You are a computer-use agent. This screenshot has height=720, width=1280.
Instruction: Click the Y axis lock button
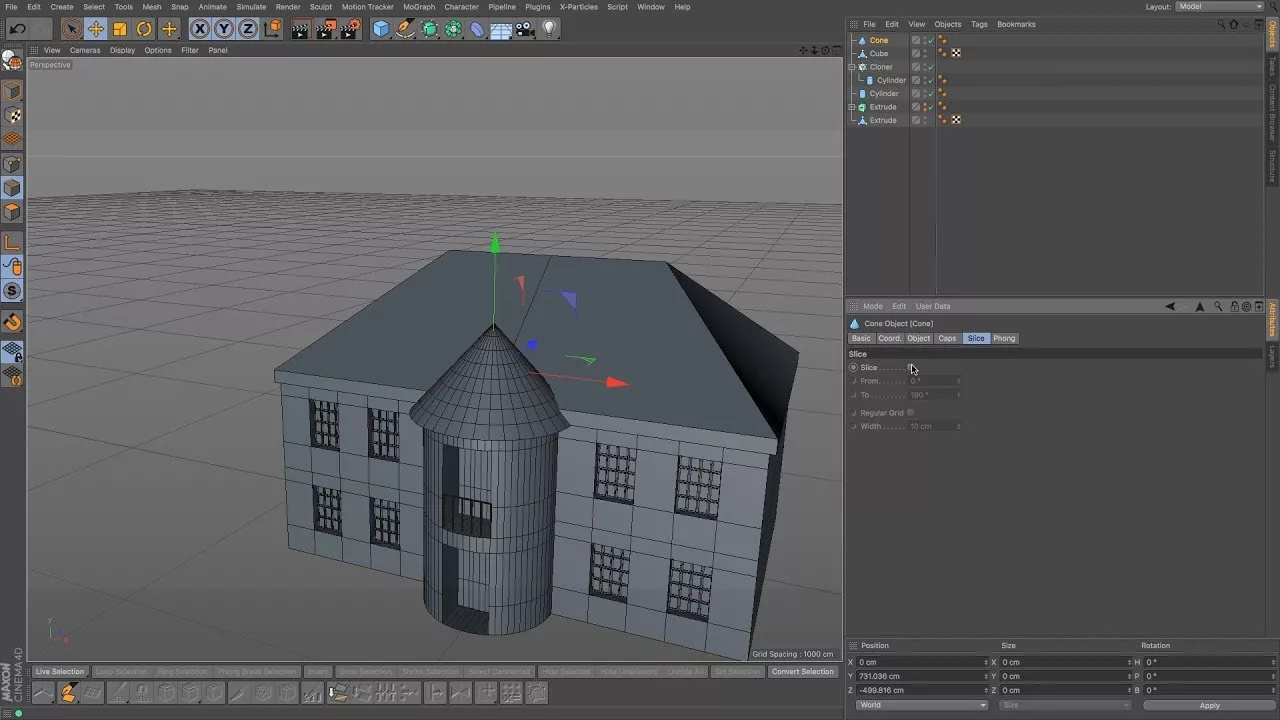(x=223, y=29)
